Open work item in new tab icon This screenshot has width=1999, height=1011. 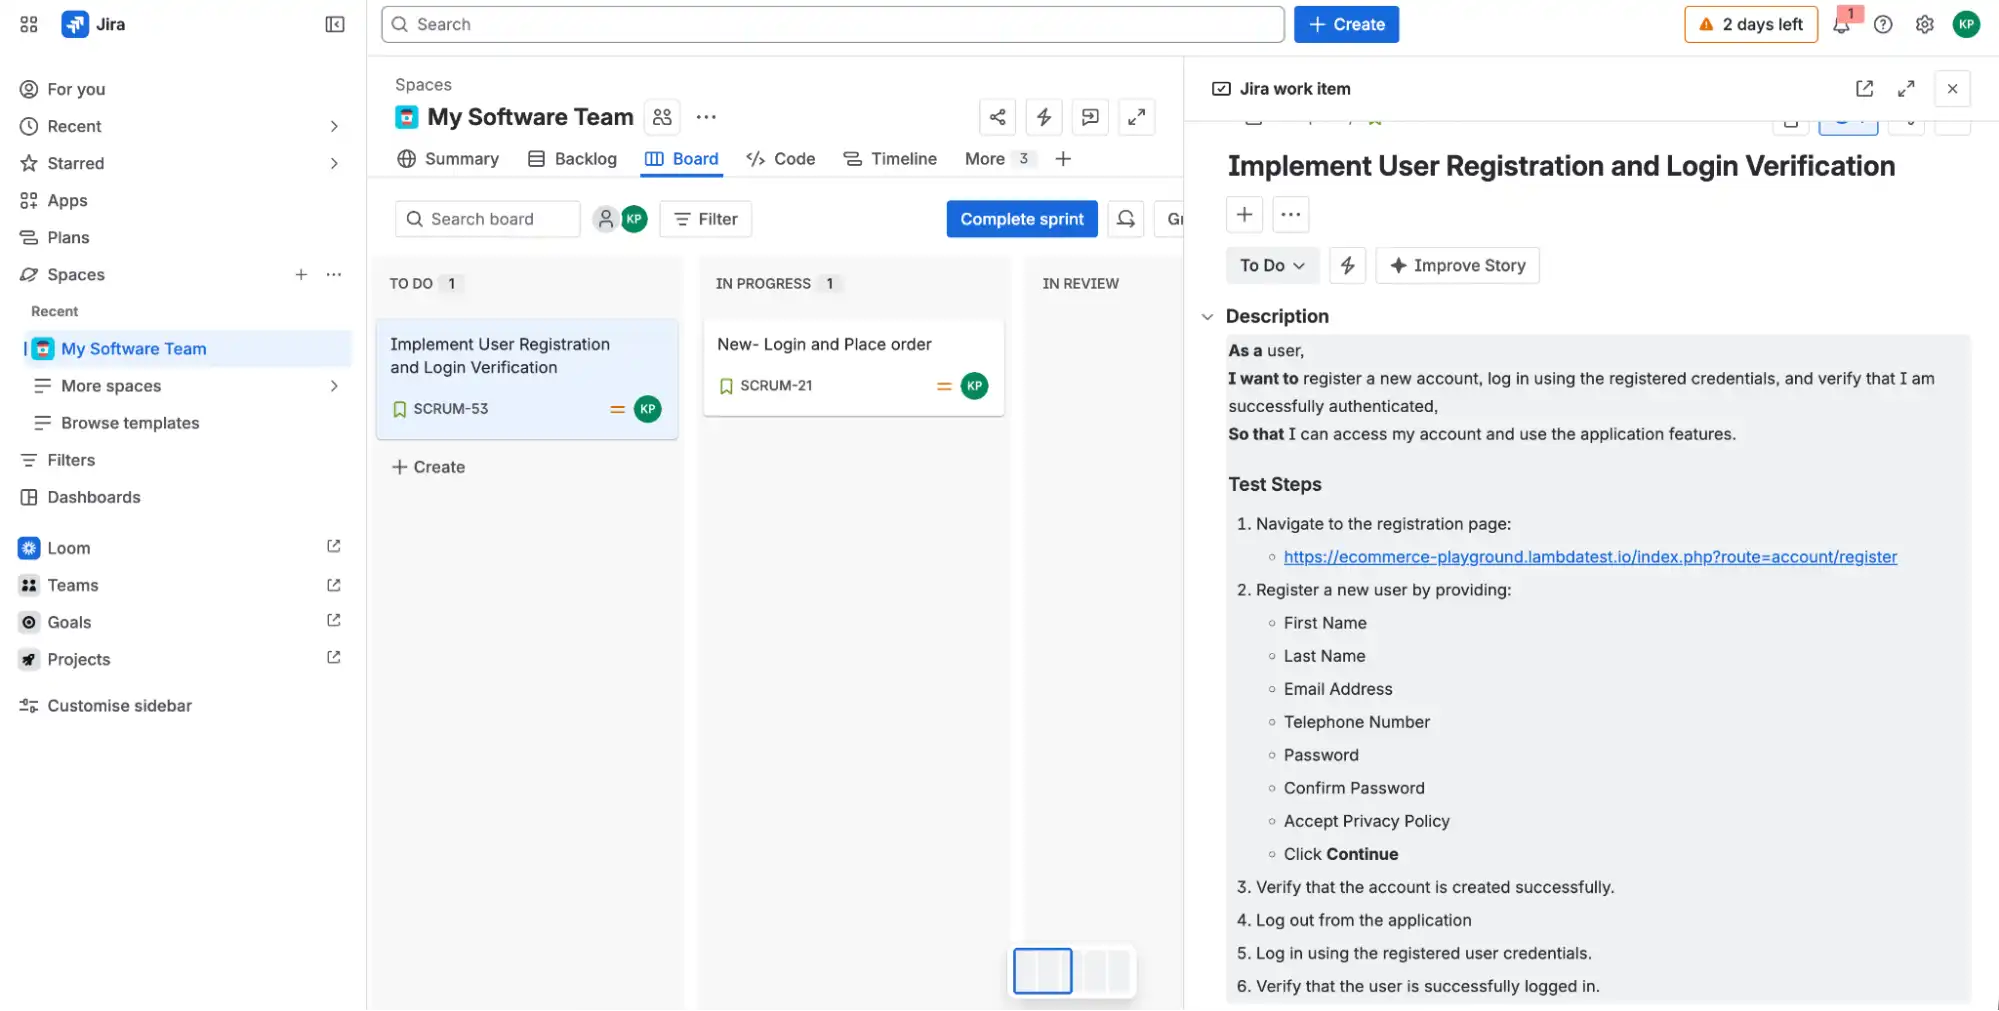click(x=1864, y=89)
